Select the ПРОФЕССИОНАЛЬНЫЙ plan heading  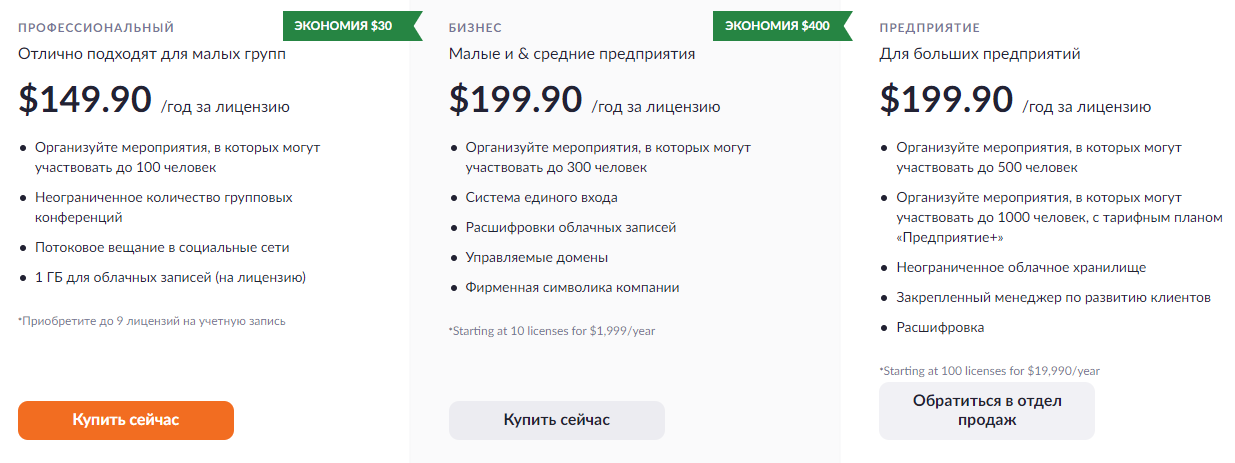(96, 28)
